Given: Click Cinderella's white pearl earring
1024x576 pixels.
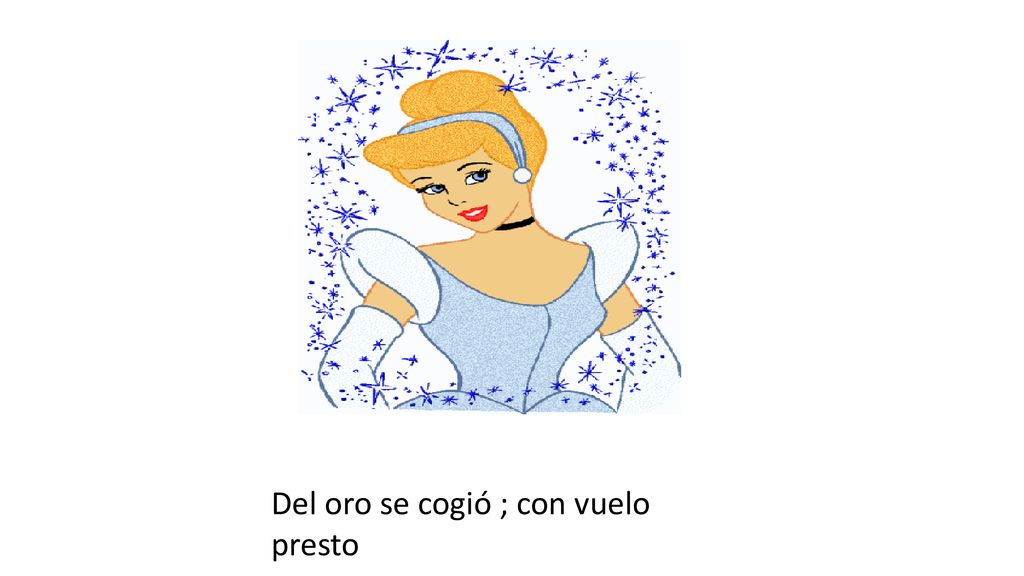Looking at the screenshot, I should pos(522,174).
